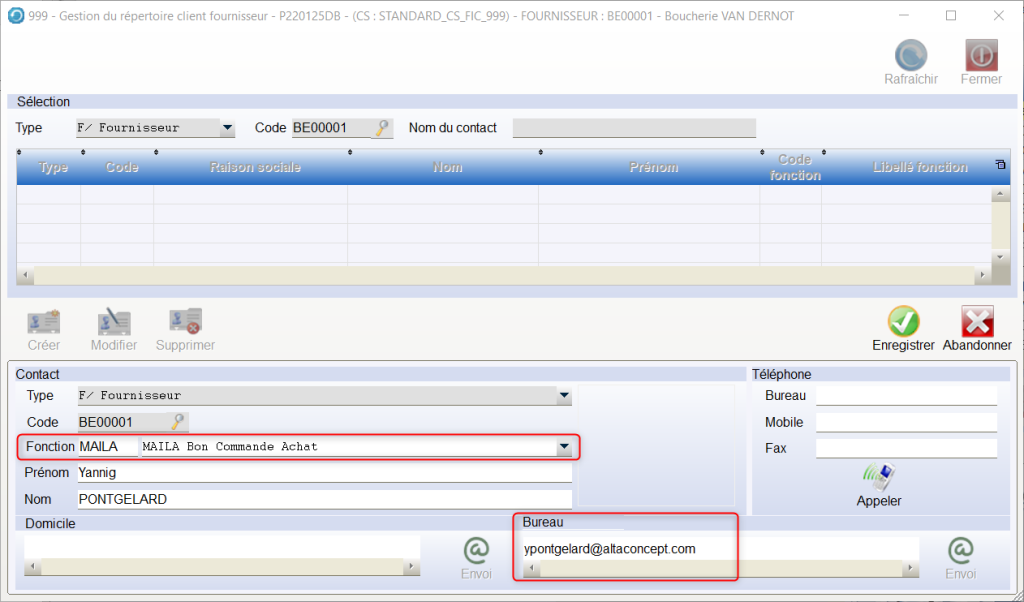Click the Rafraîchir refresh icon
The height and width of the screenshot is (602, 1024).
pyautogui.click(x=910, y=56)
